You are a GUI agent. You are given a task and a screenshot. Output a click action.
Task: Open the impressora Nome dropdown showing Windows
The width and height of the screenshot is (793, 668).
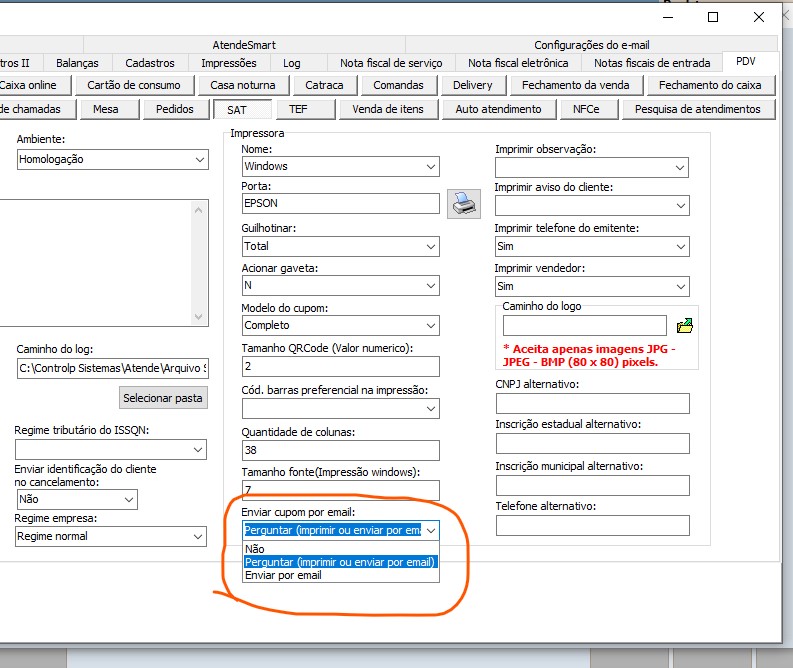pos(340,166)
